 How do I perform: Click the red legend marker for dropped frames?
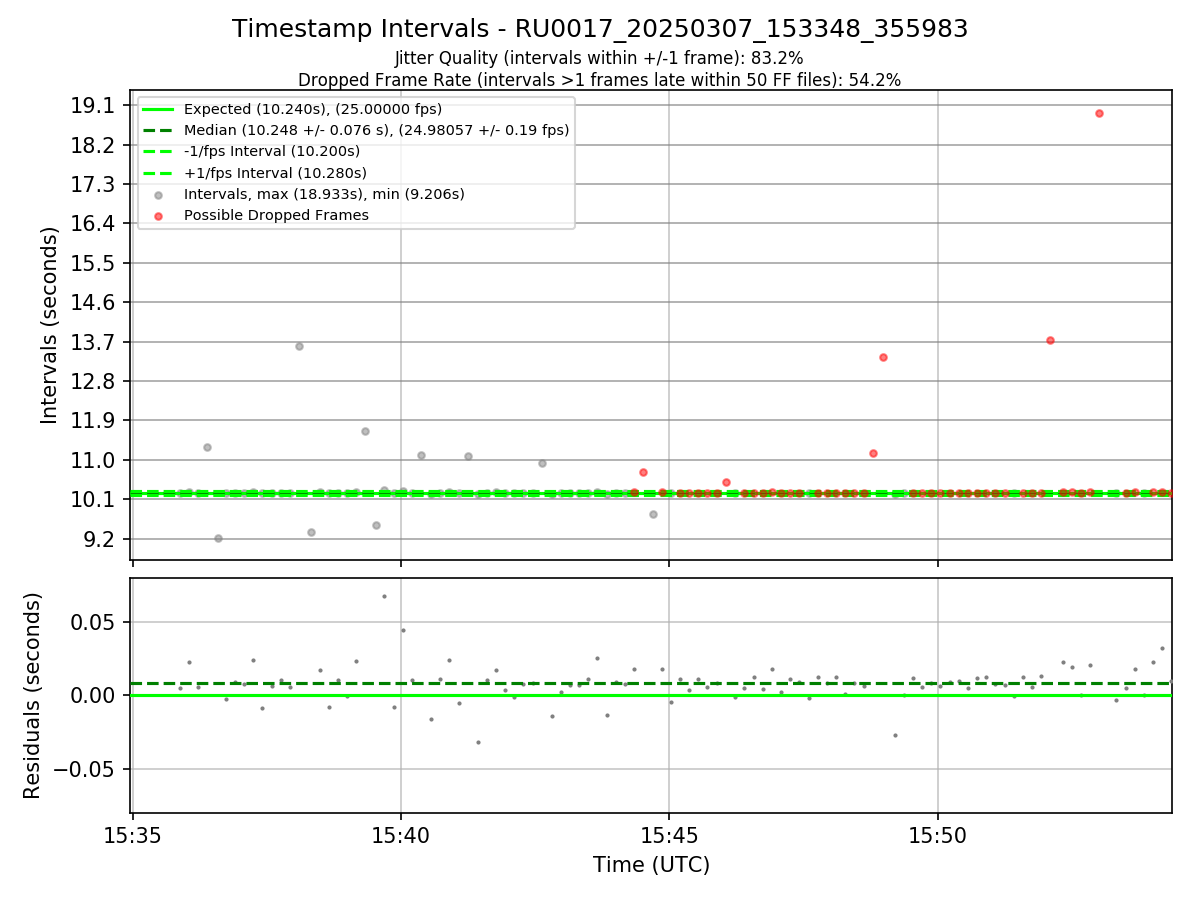159,215
